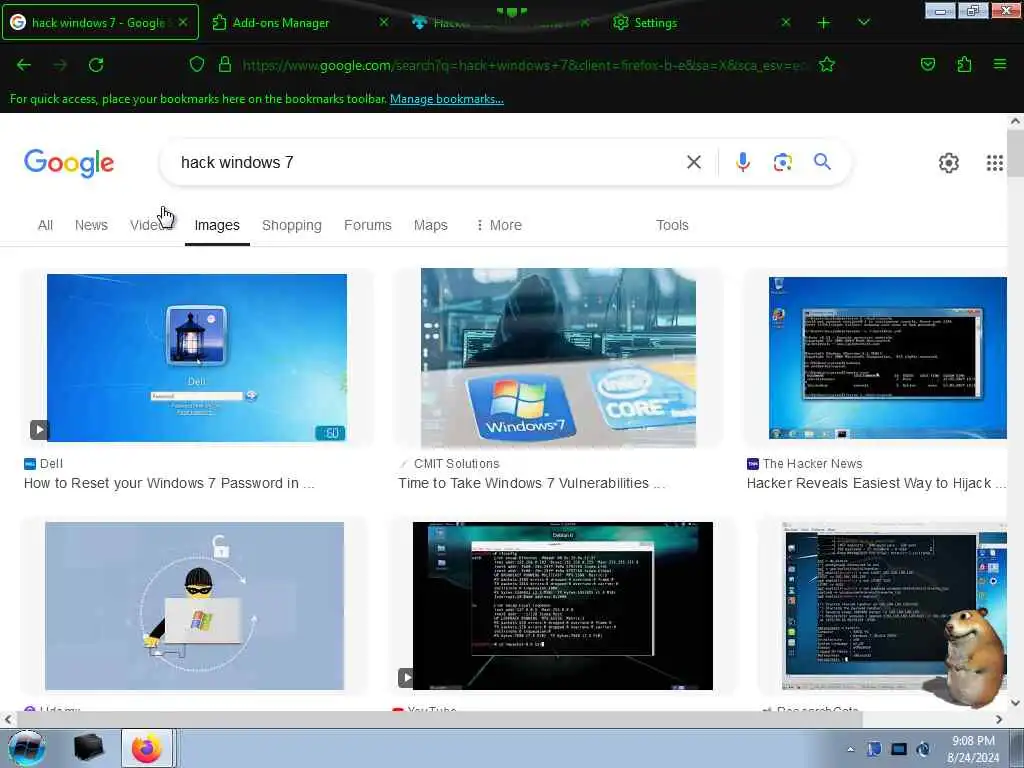The height and width of the screenshot is (768, 1024).
Task: Open 'Hacker Reveals Easiest Way to Hijack' link
Action: click(876, 483)
